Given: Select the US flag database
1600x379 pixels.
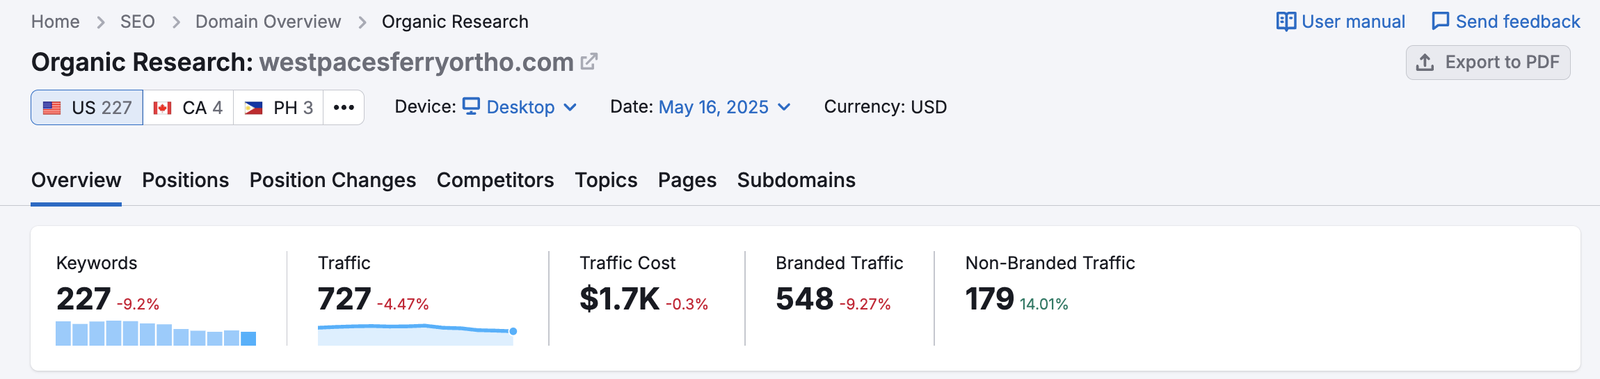Looking at the screenshot, I should 87,107.
